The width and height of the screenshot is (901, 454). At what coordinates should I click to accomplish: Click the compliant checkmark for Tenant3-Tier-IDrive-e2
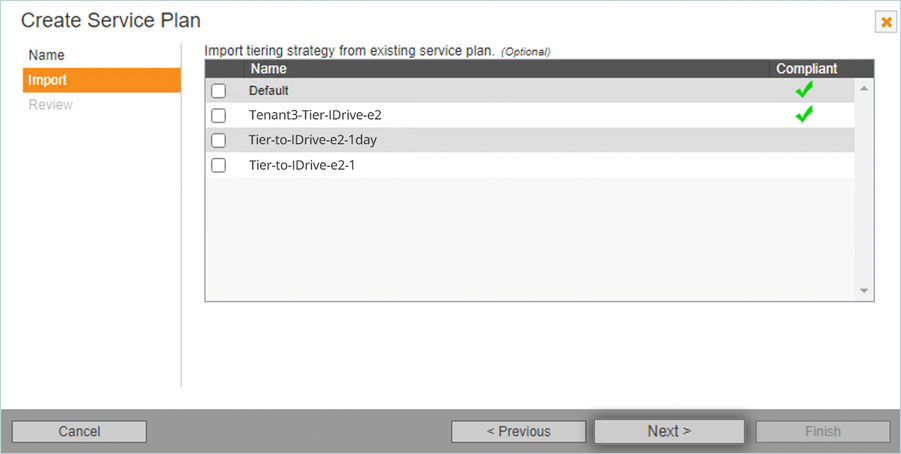point(804,114)
